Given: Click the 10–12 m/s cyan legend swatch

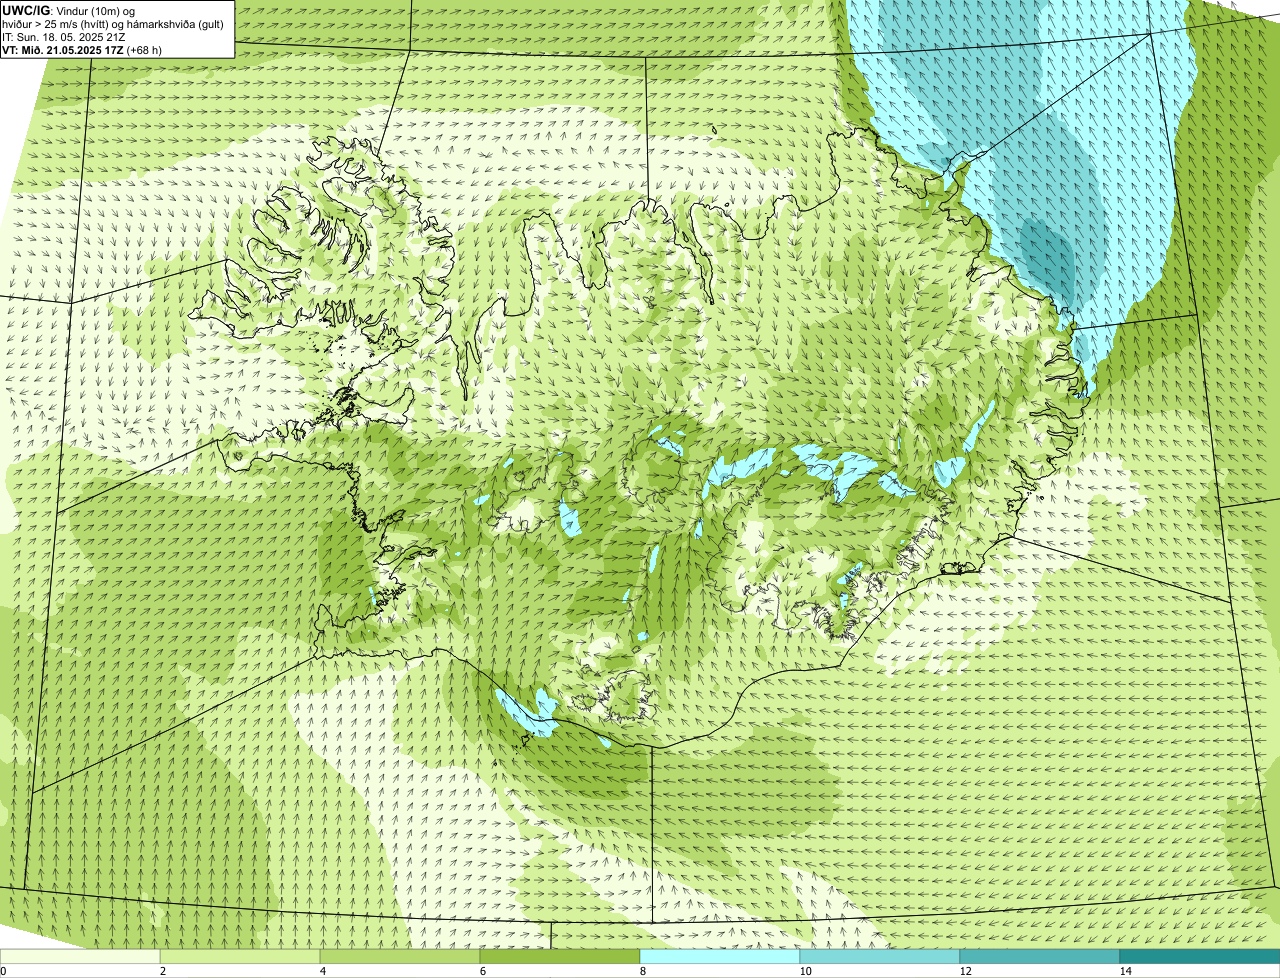Looking at the screenshot, I should pyautogui.click(x=880, y=956).
